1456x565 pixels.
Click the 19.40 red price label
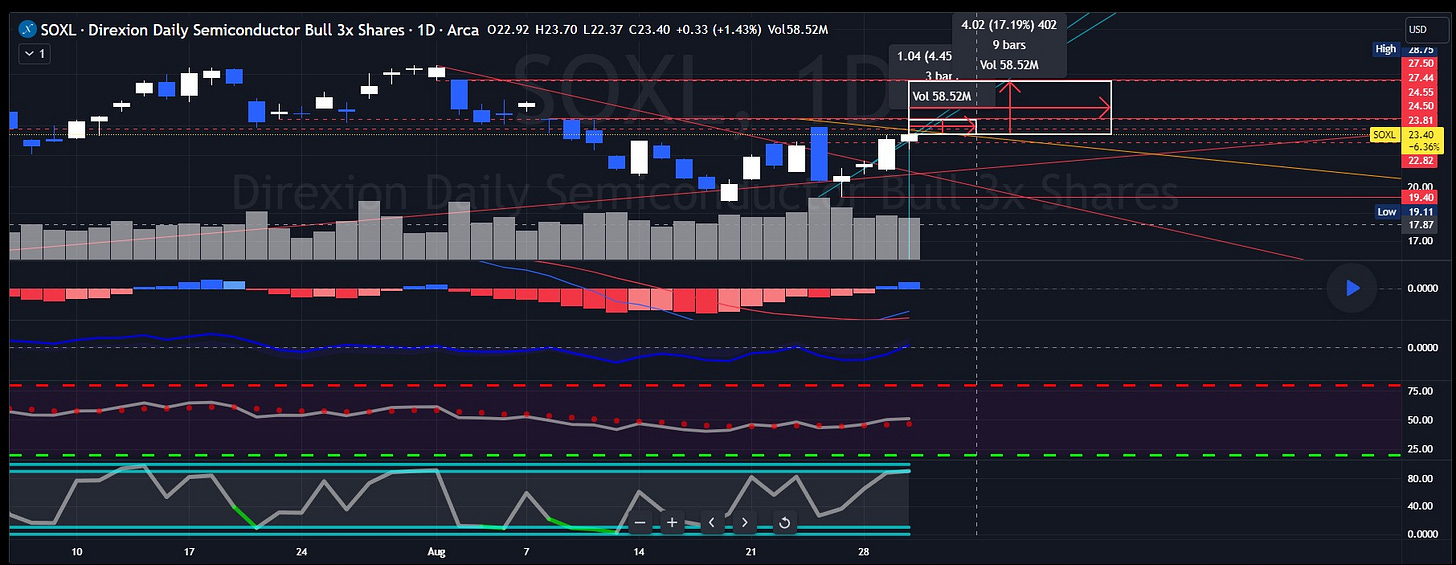pyautogui.click(x=1419, y=198)
